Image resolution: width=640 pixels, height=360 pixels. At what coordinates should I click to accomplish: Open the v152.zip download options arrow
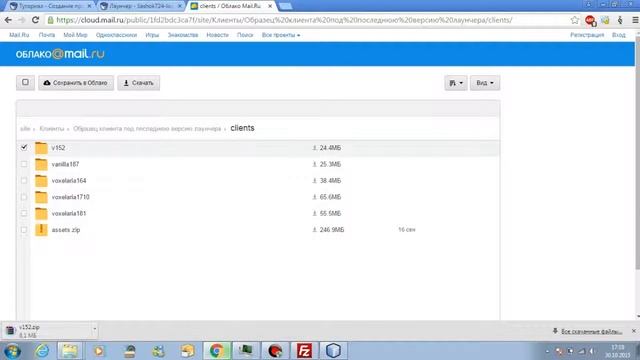tap(94, 329)
